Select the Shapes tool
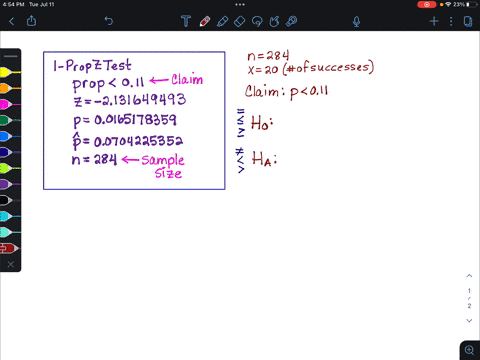480x360 pixels. (274, 21)
